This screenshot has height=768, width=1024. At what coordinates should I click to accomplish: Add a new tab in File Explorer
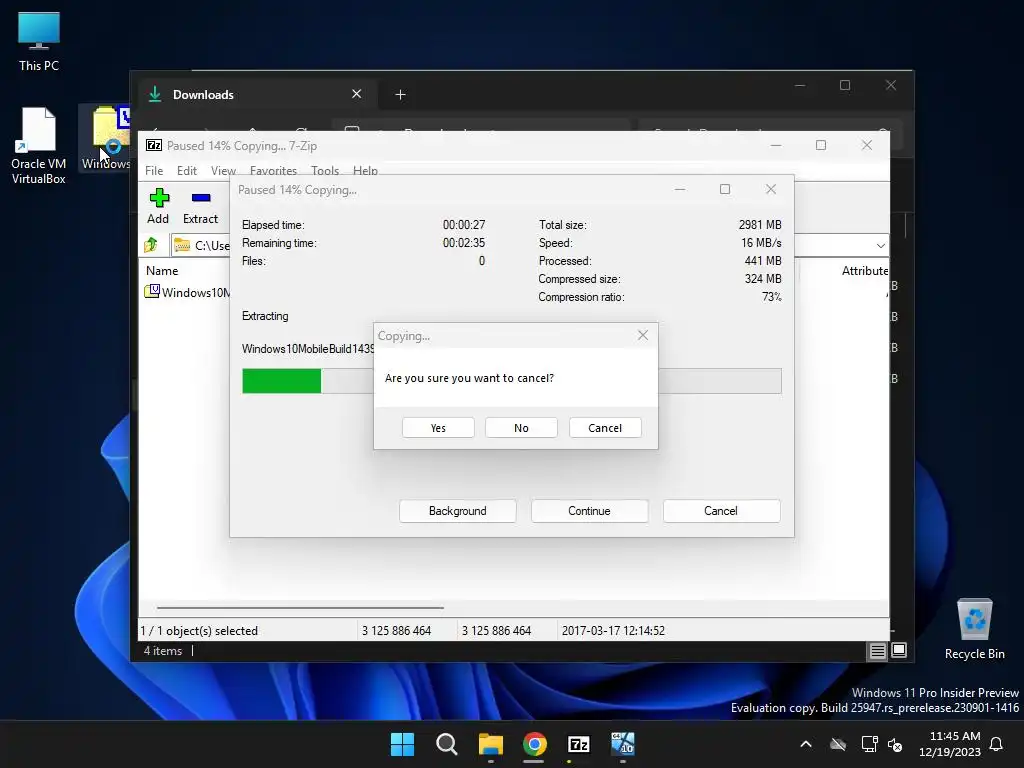click(400, 95)
